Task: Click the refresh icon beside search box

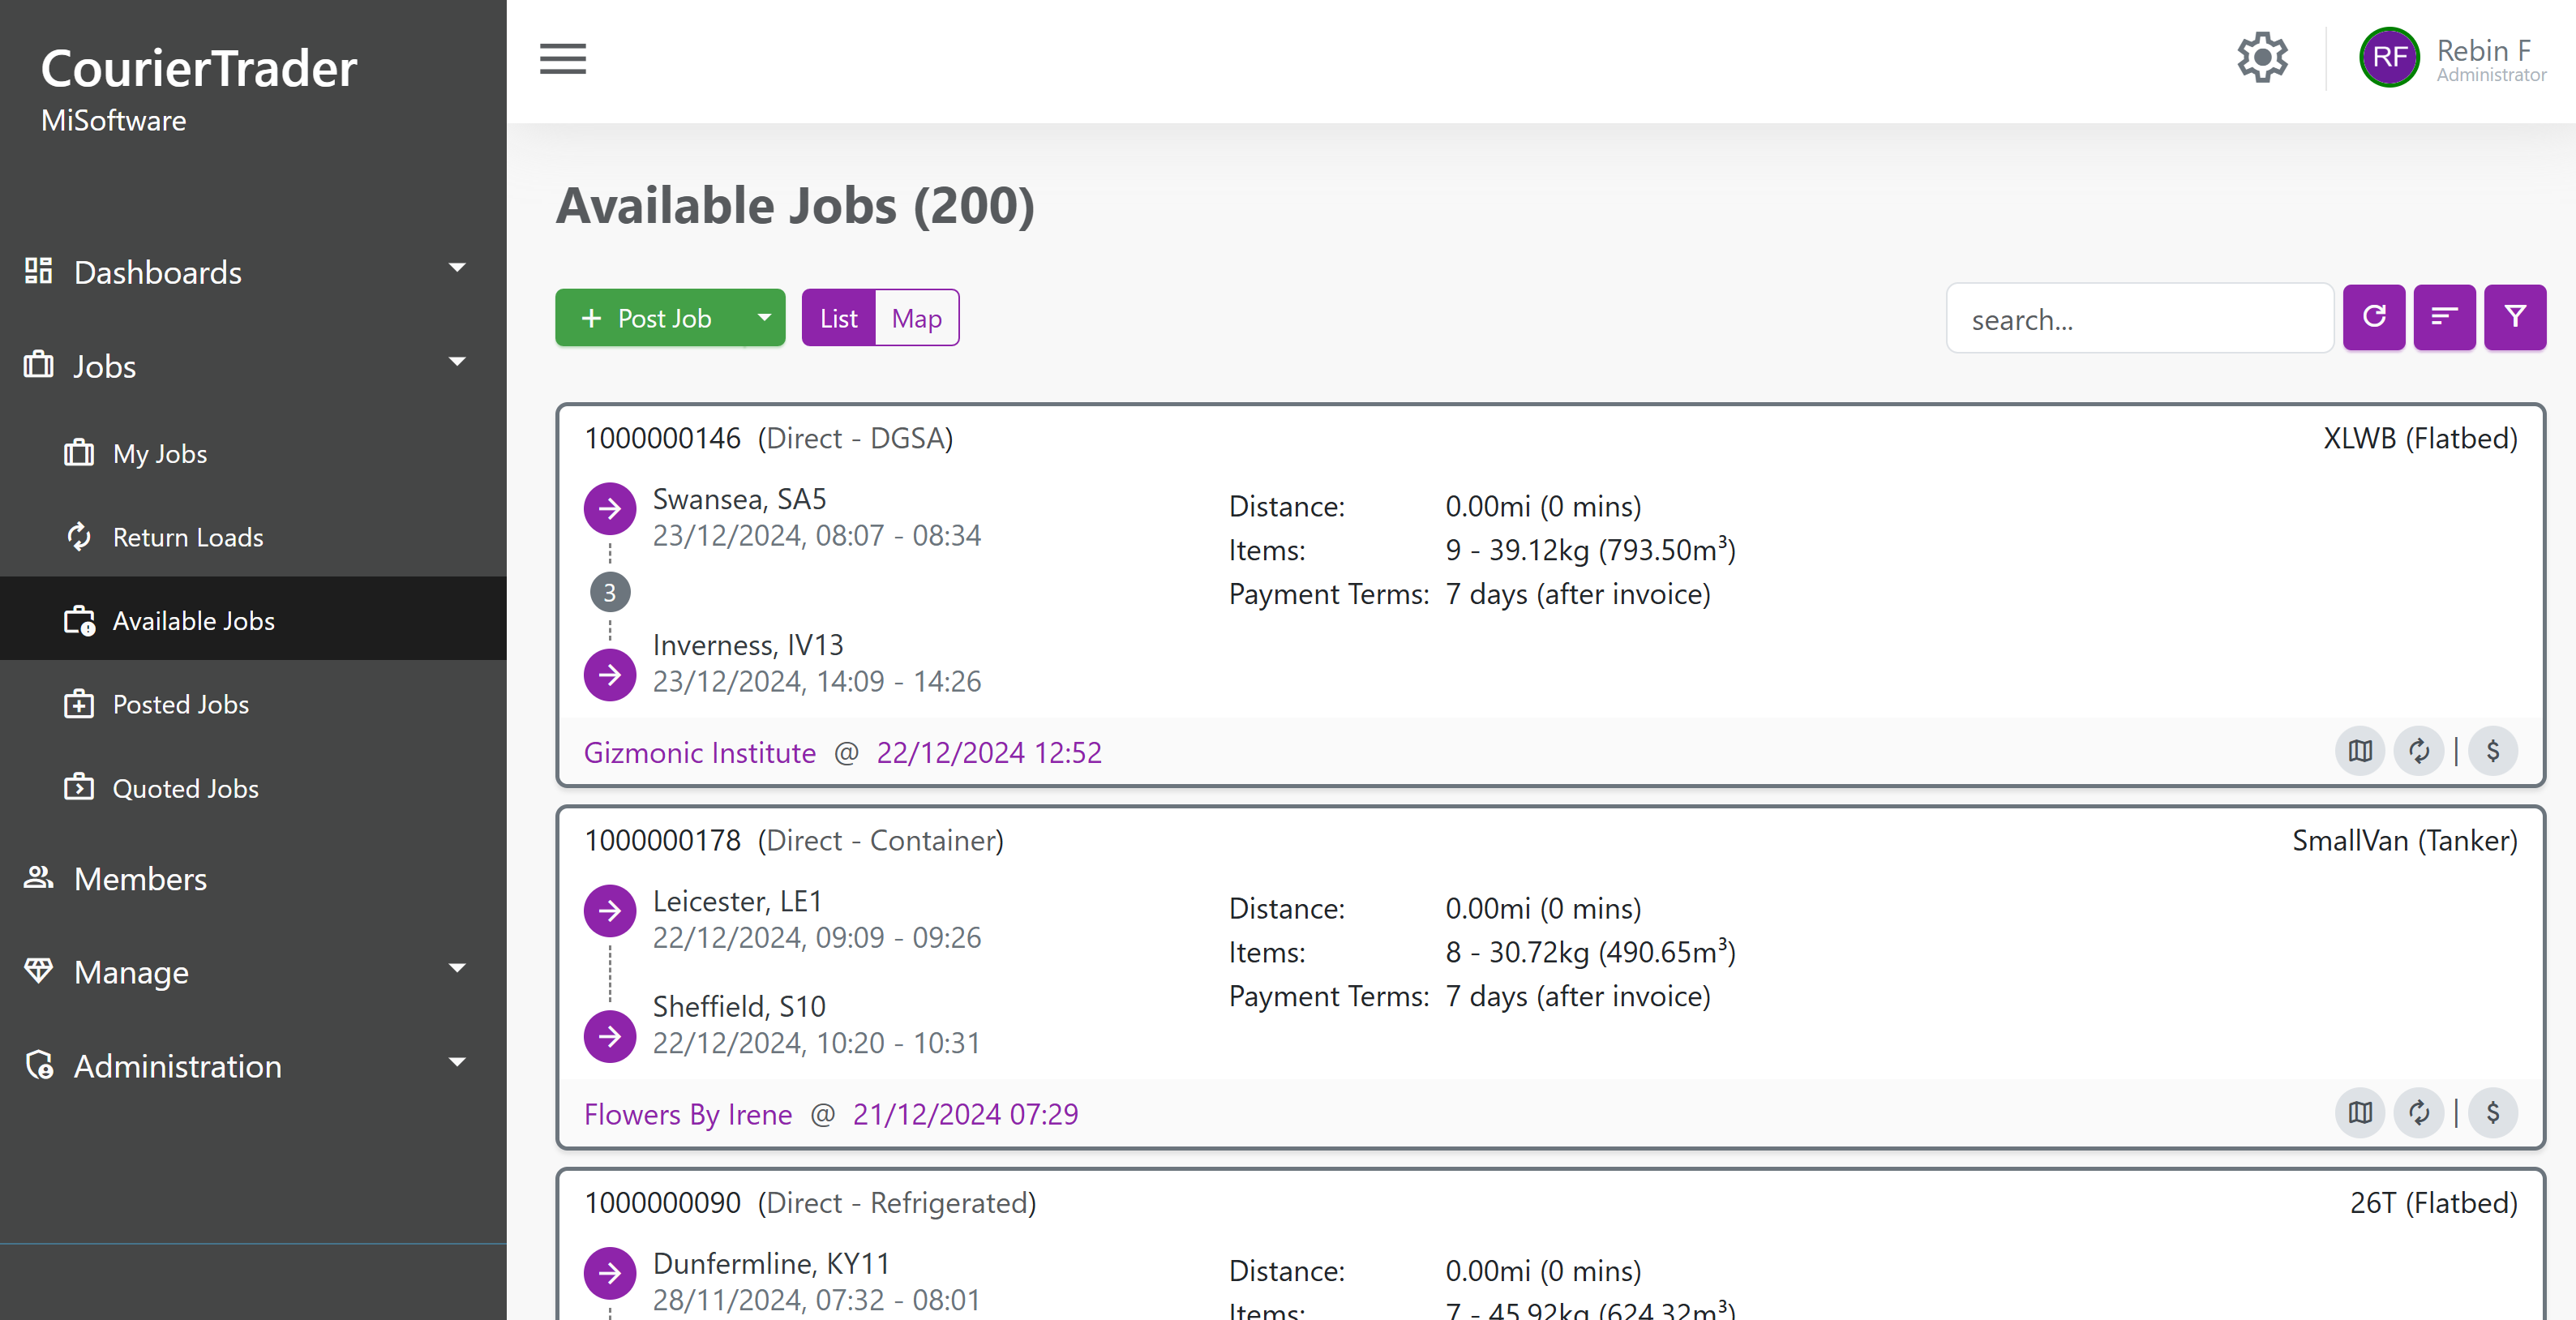Action: pos(2373,318)
